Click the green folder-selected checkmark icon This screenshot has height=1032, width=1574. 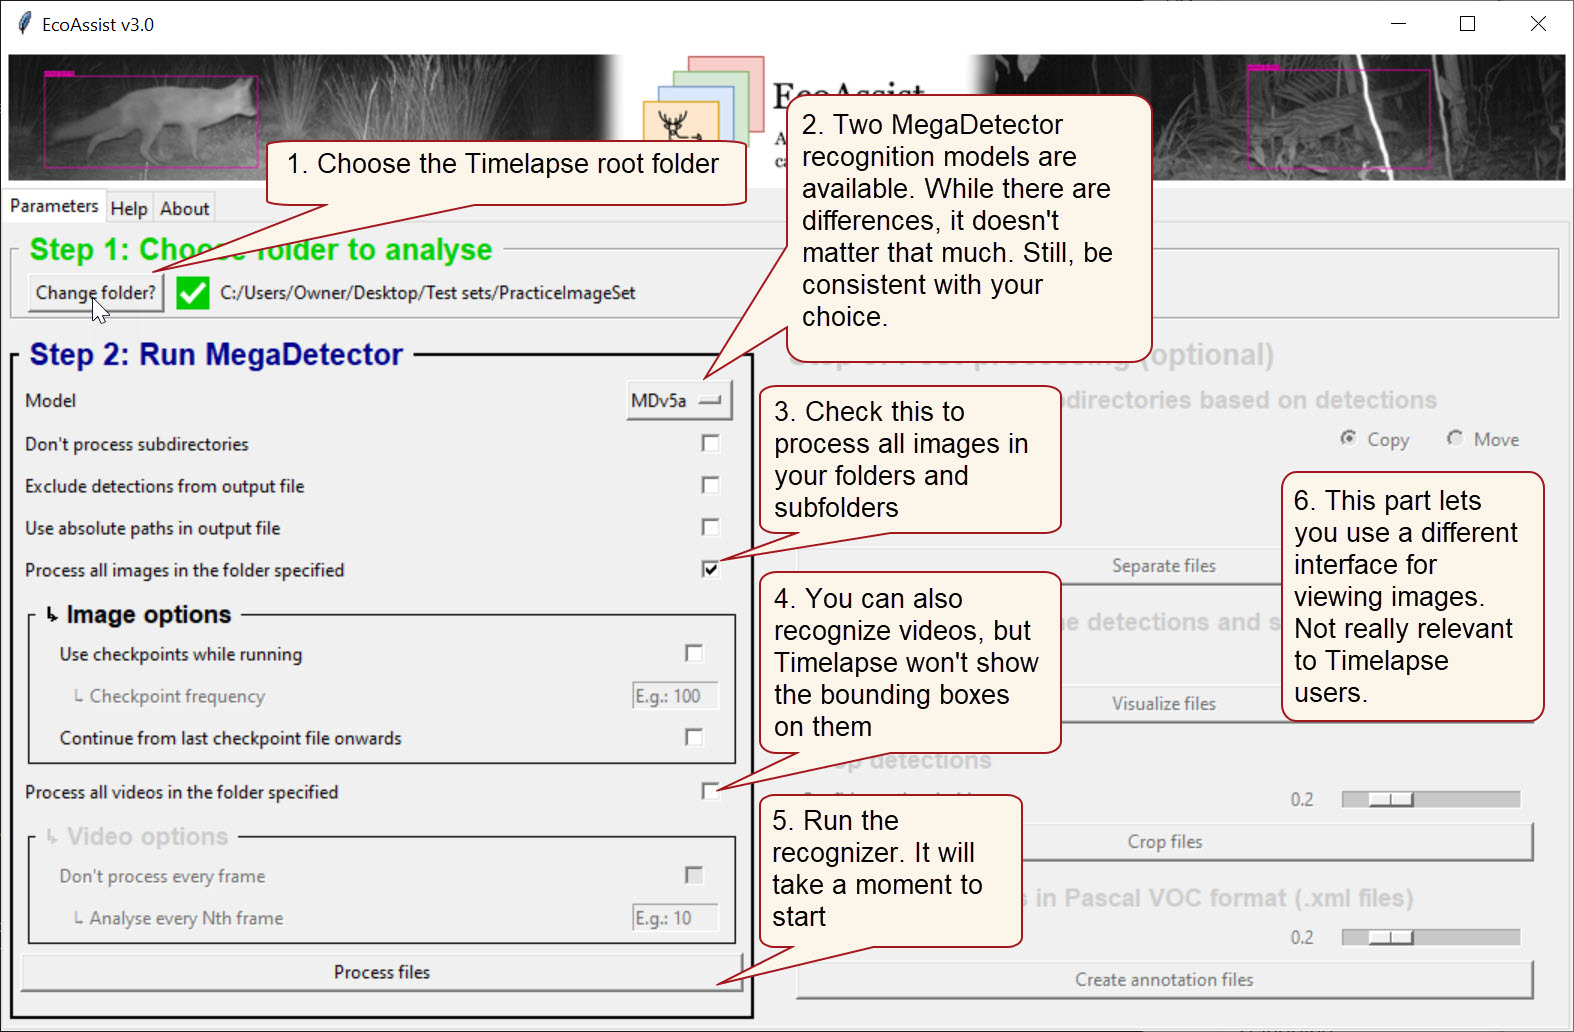coord(193,293)
